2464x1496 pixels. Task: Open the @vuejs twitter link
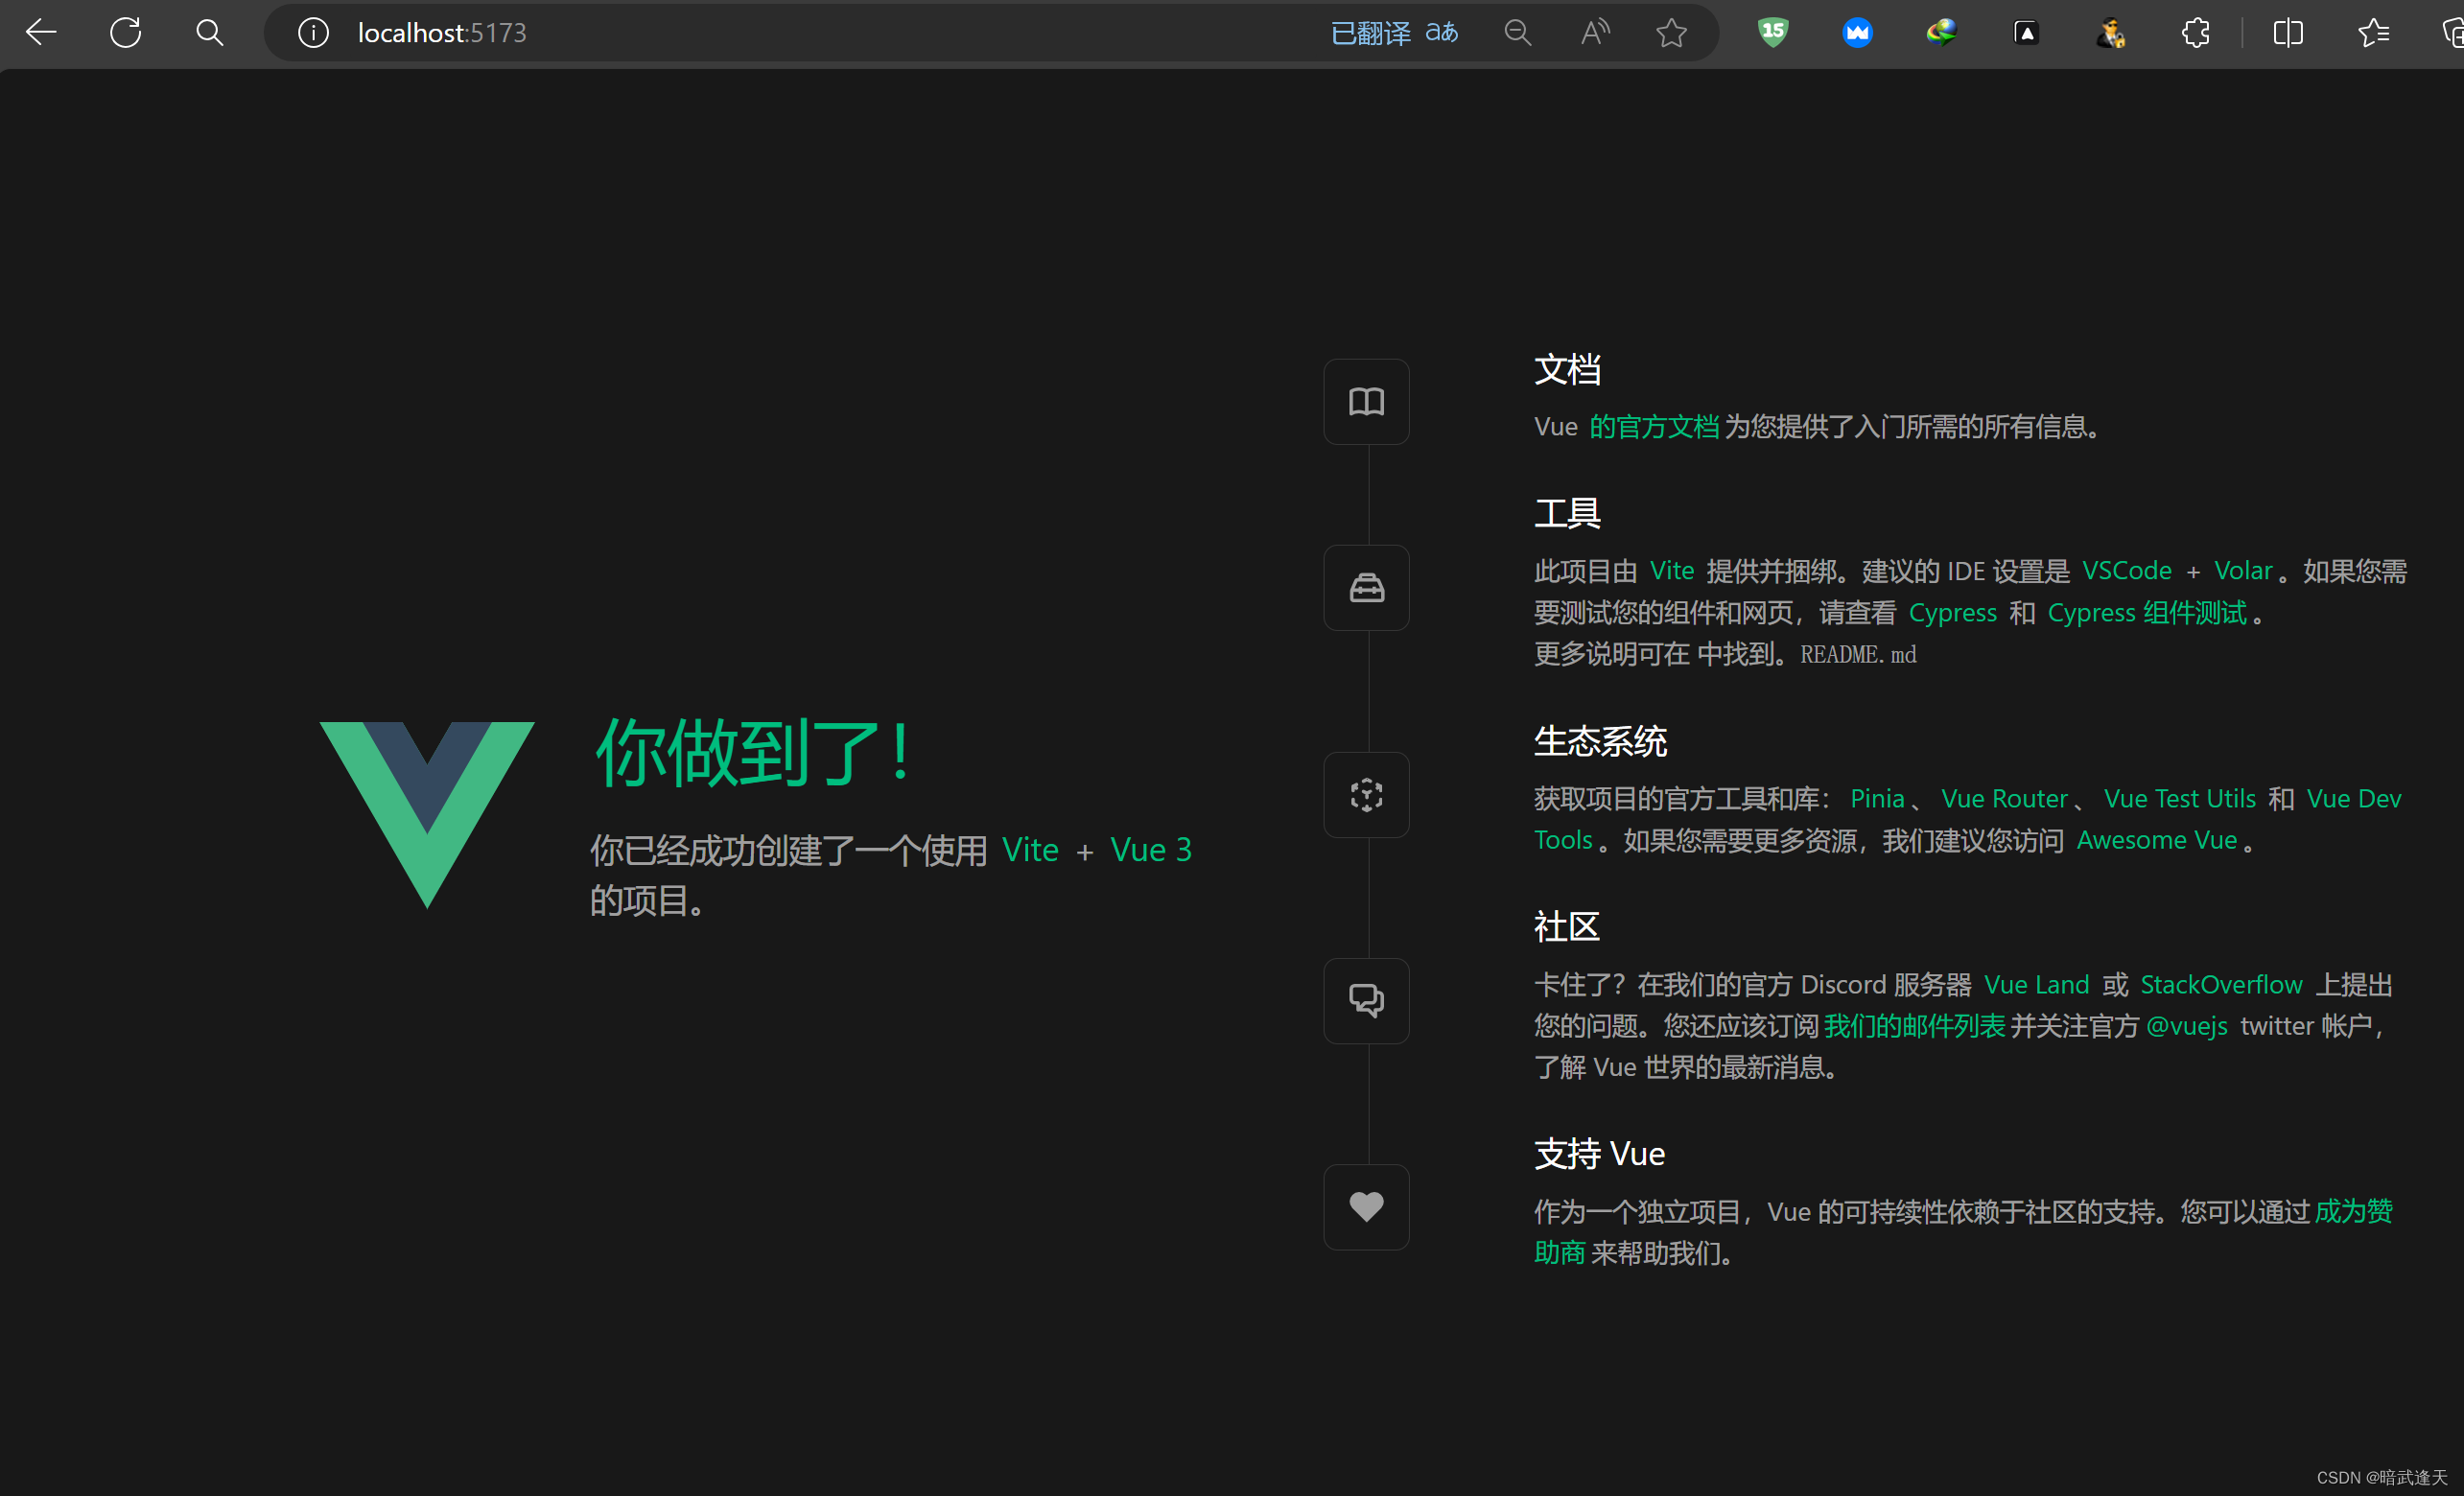2186,1026
